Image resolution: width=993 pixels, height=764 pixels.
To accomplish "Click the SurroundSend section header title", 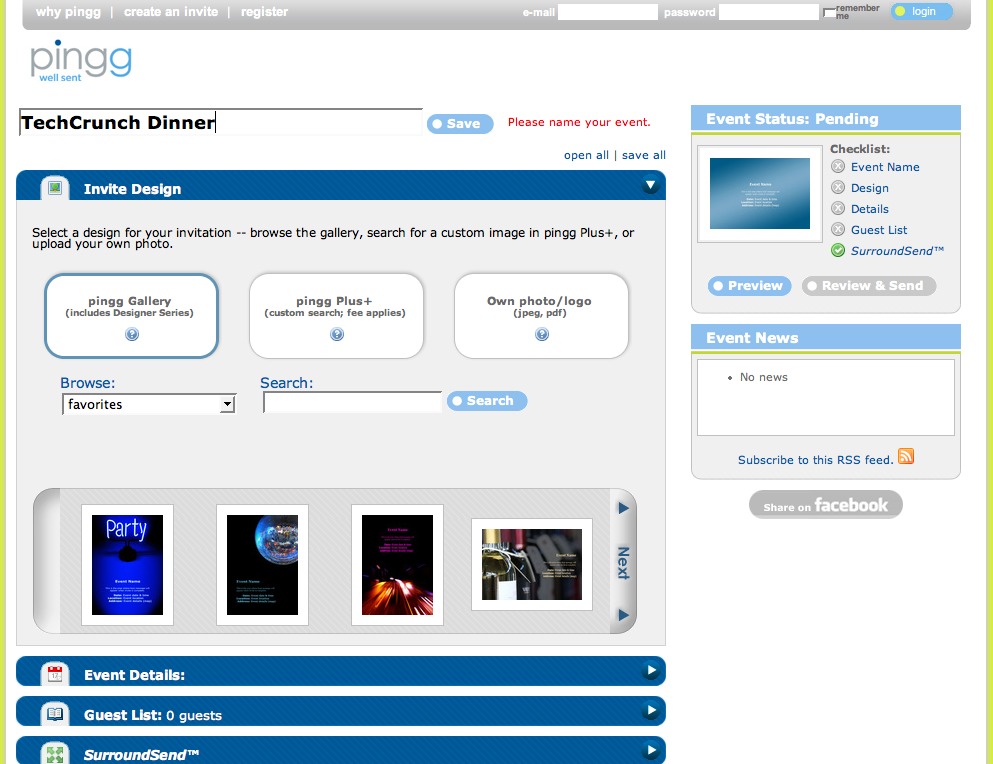I will (141, 754).
